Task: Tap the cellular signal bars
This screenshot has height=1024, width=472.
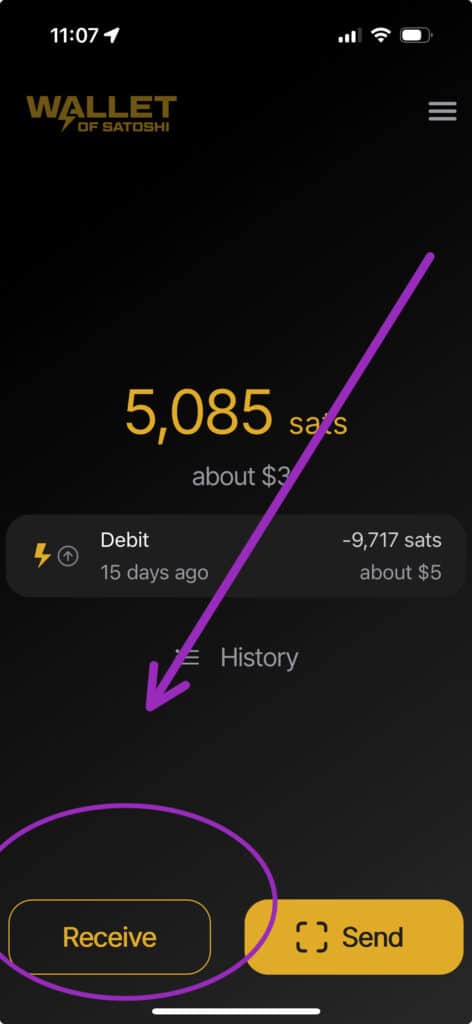Action: click(x=351, y=36)
